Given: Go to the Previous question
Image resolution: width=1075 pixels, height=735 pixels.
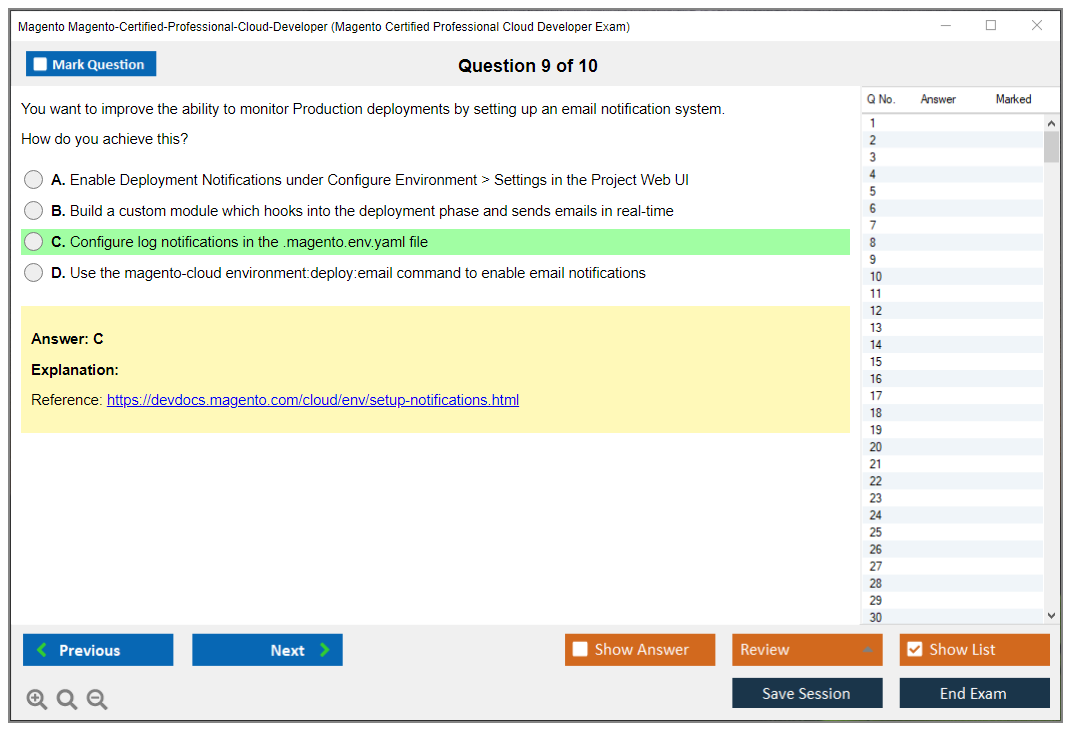Looking at the screenshot, I should 98,650.
